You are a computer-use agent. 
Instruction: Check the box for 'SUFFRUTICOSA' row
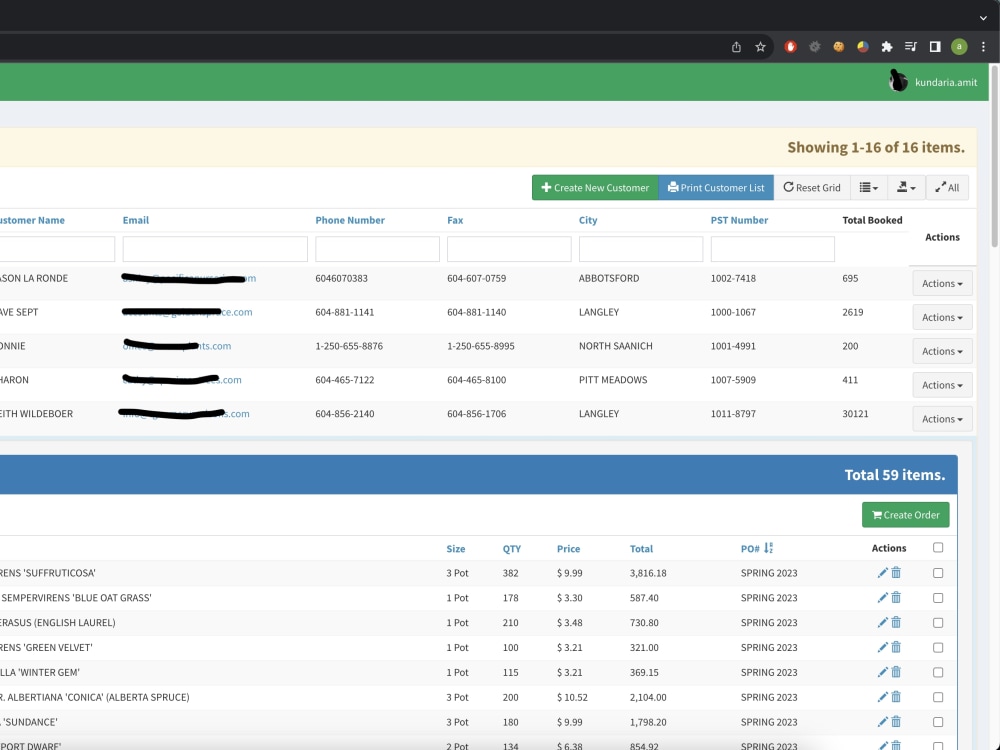click(938, 573)
